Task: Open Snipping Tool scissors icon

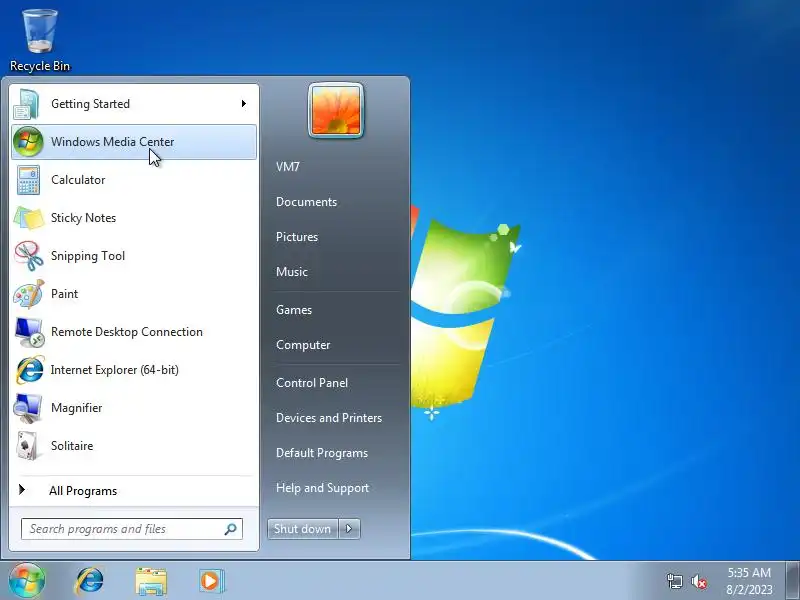Action: (x=29, y=256)
